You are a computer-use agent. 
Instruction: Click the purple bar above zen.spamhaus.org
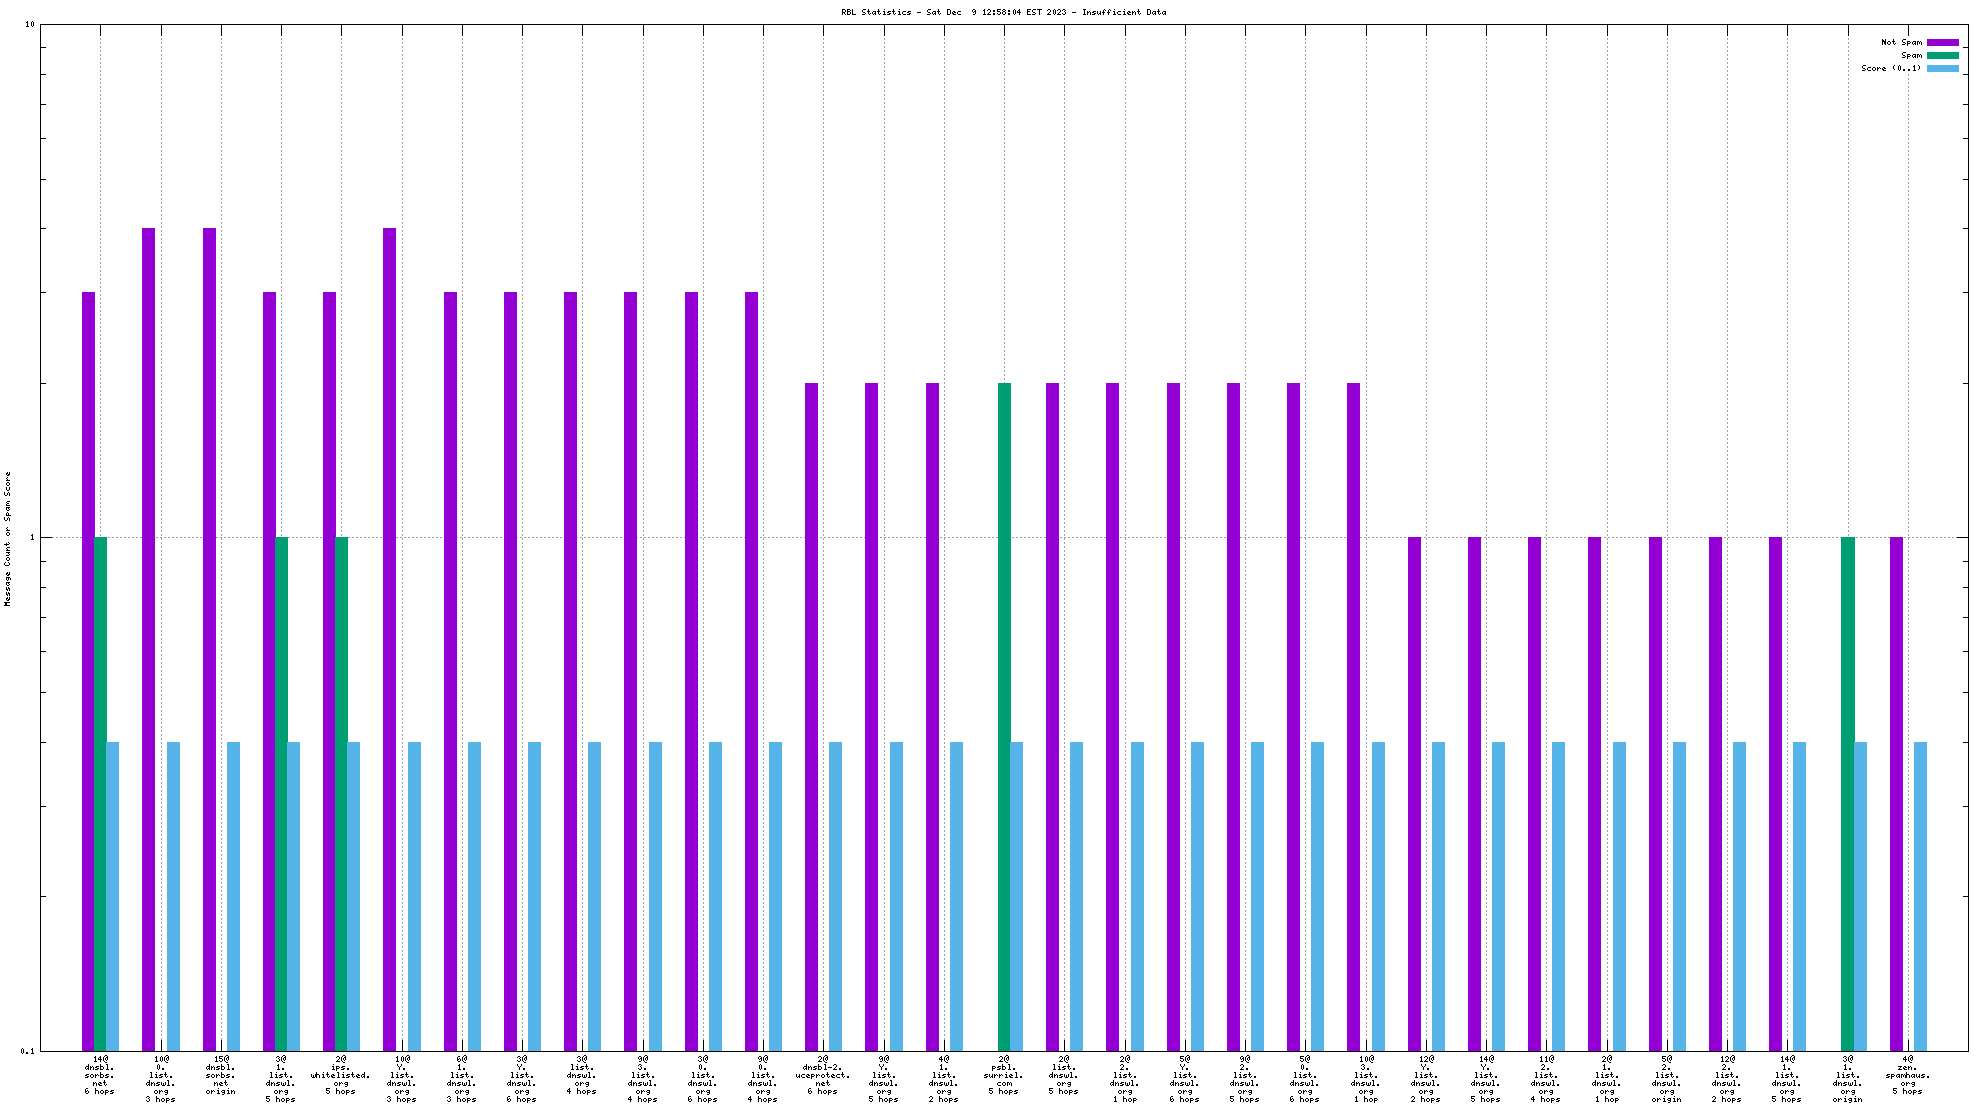(x=1896, y=790)
